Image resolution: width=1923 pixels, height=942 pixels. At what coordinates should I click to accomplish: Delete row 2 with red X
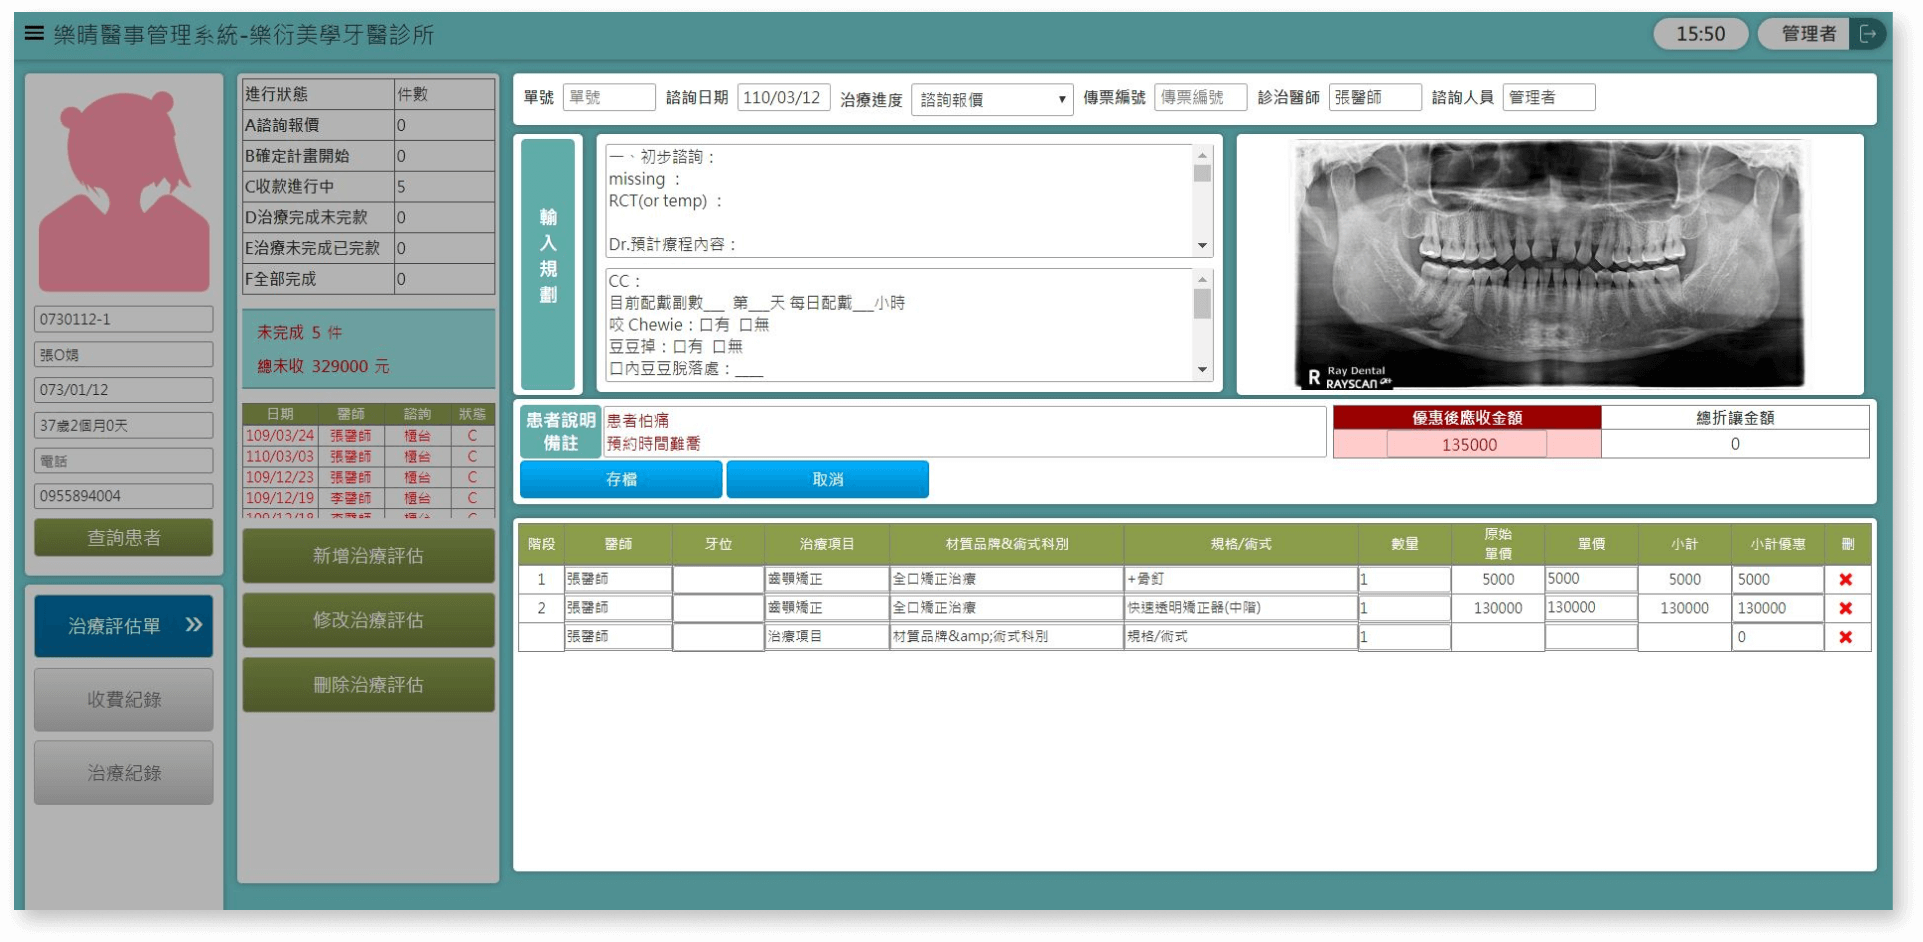click(x=1845, y=608)
